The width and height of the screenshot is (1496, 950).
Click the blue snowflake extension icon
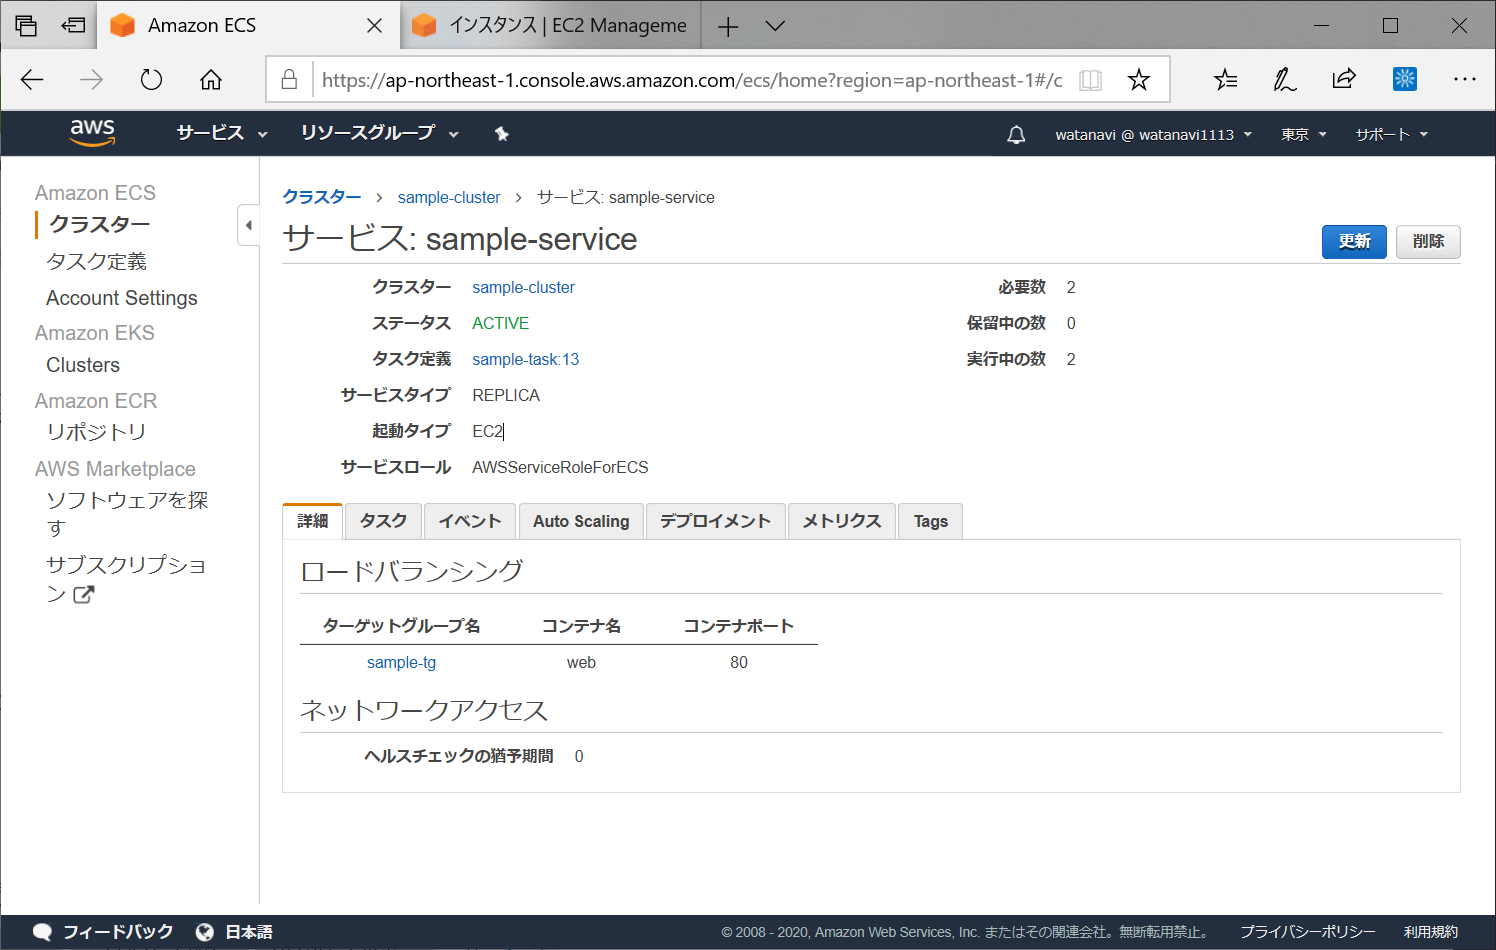(1405, 79)
